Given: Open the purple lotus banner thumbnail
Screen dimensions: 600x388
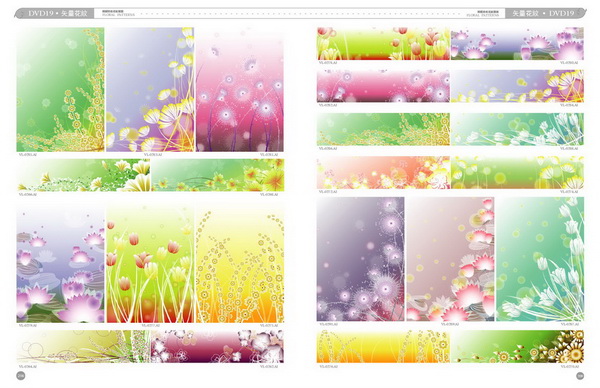Looking at the screenshot, I should (x=517, y=43).
